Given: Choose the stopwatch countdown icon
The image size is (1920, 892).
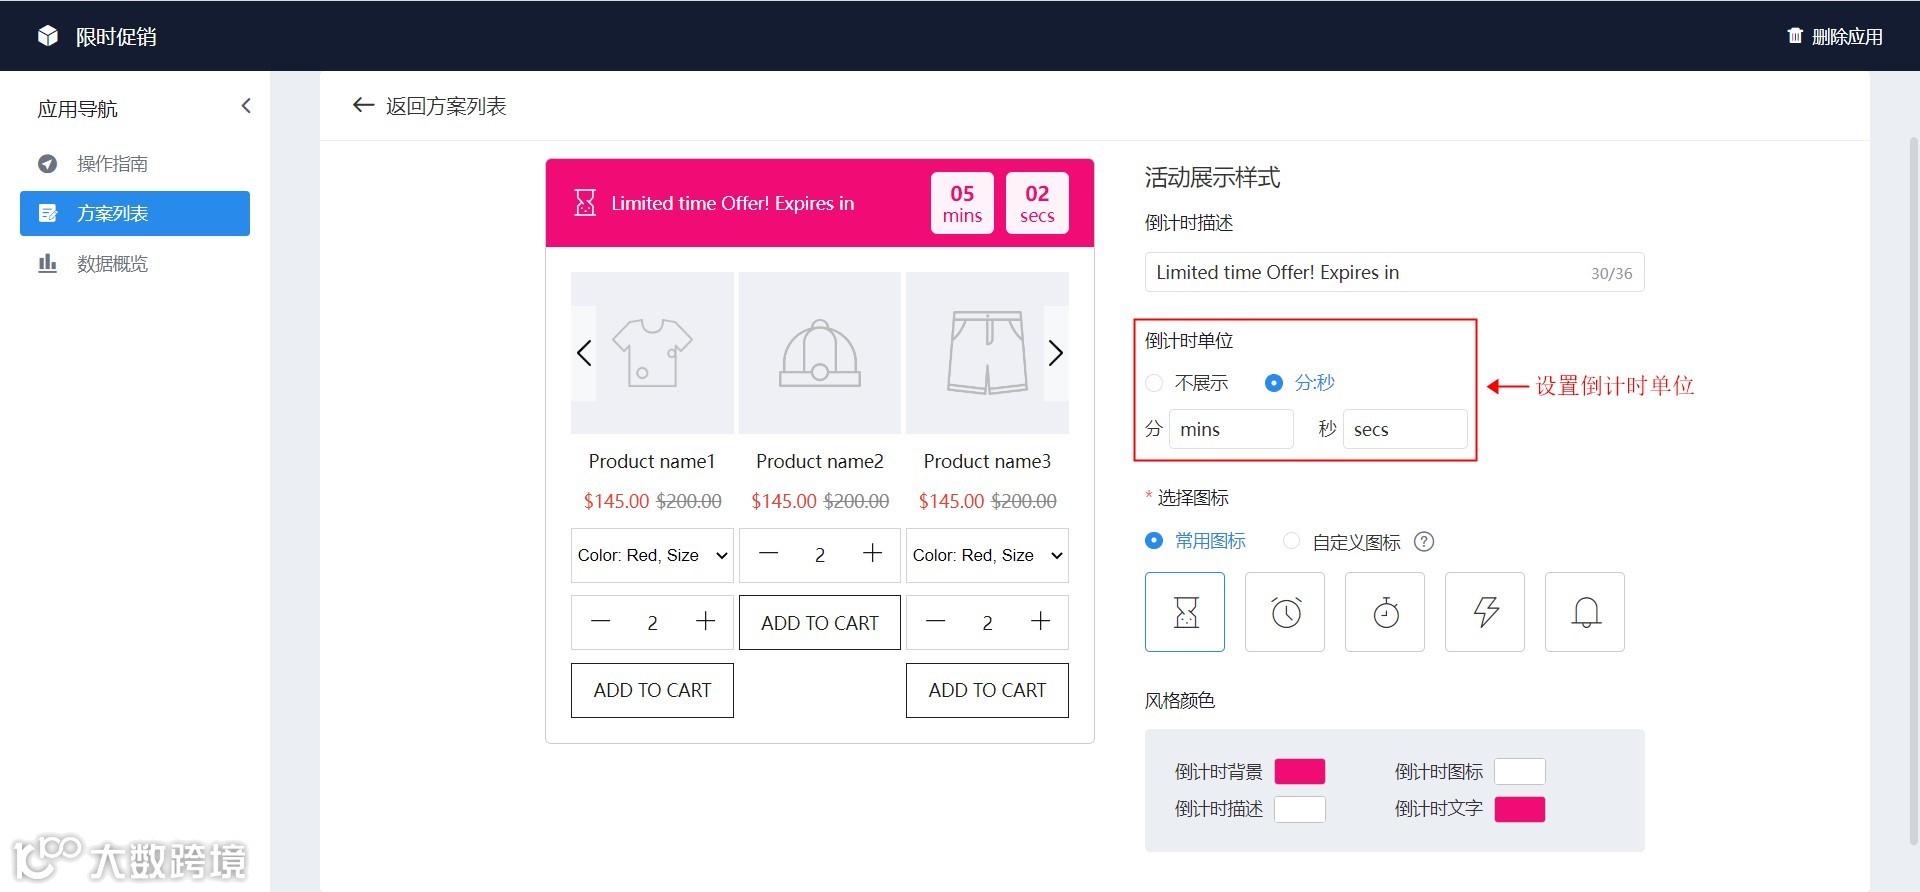Looking at the screenshot, I should coord(1385,612).
